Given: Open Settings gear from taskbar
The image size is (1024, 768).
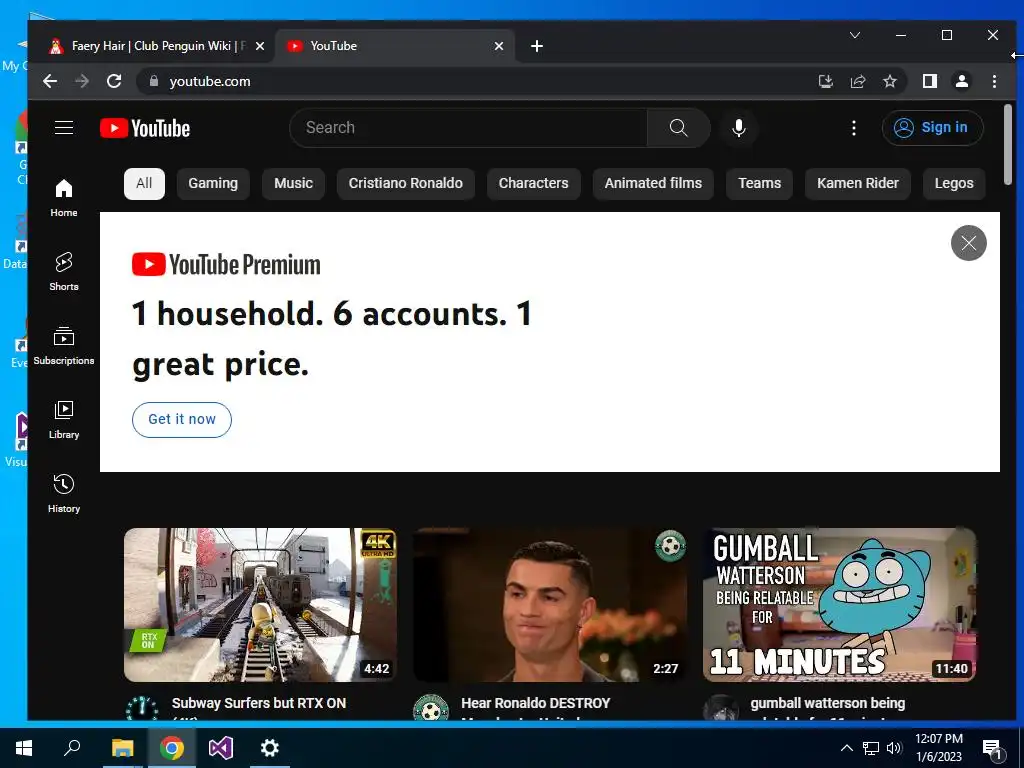Looking at the screenshot, I should [270, 748].
